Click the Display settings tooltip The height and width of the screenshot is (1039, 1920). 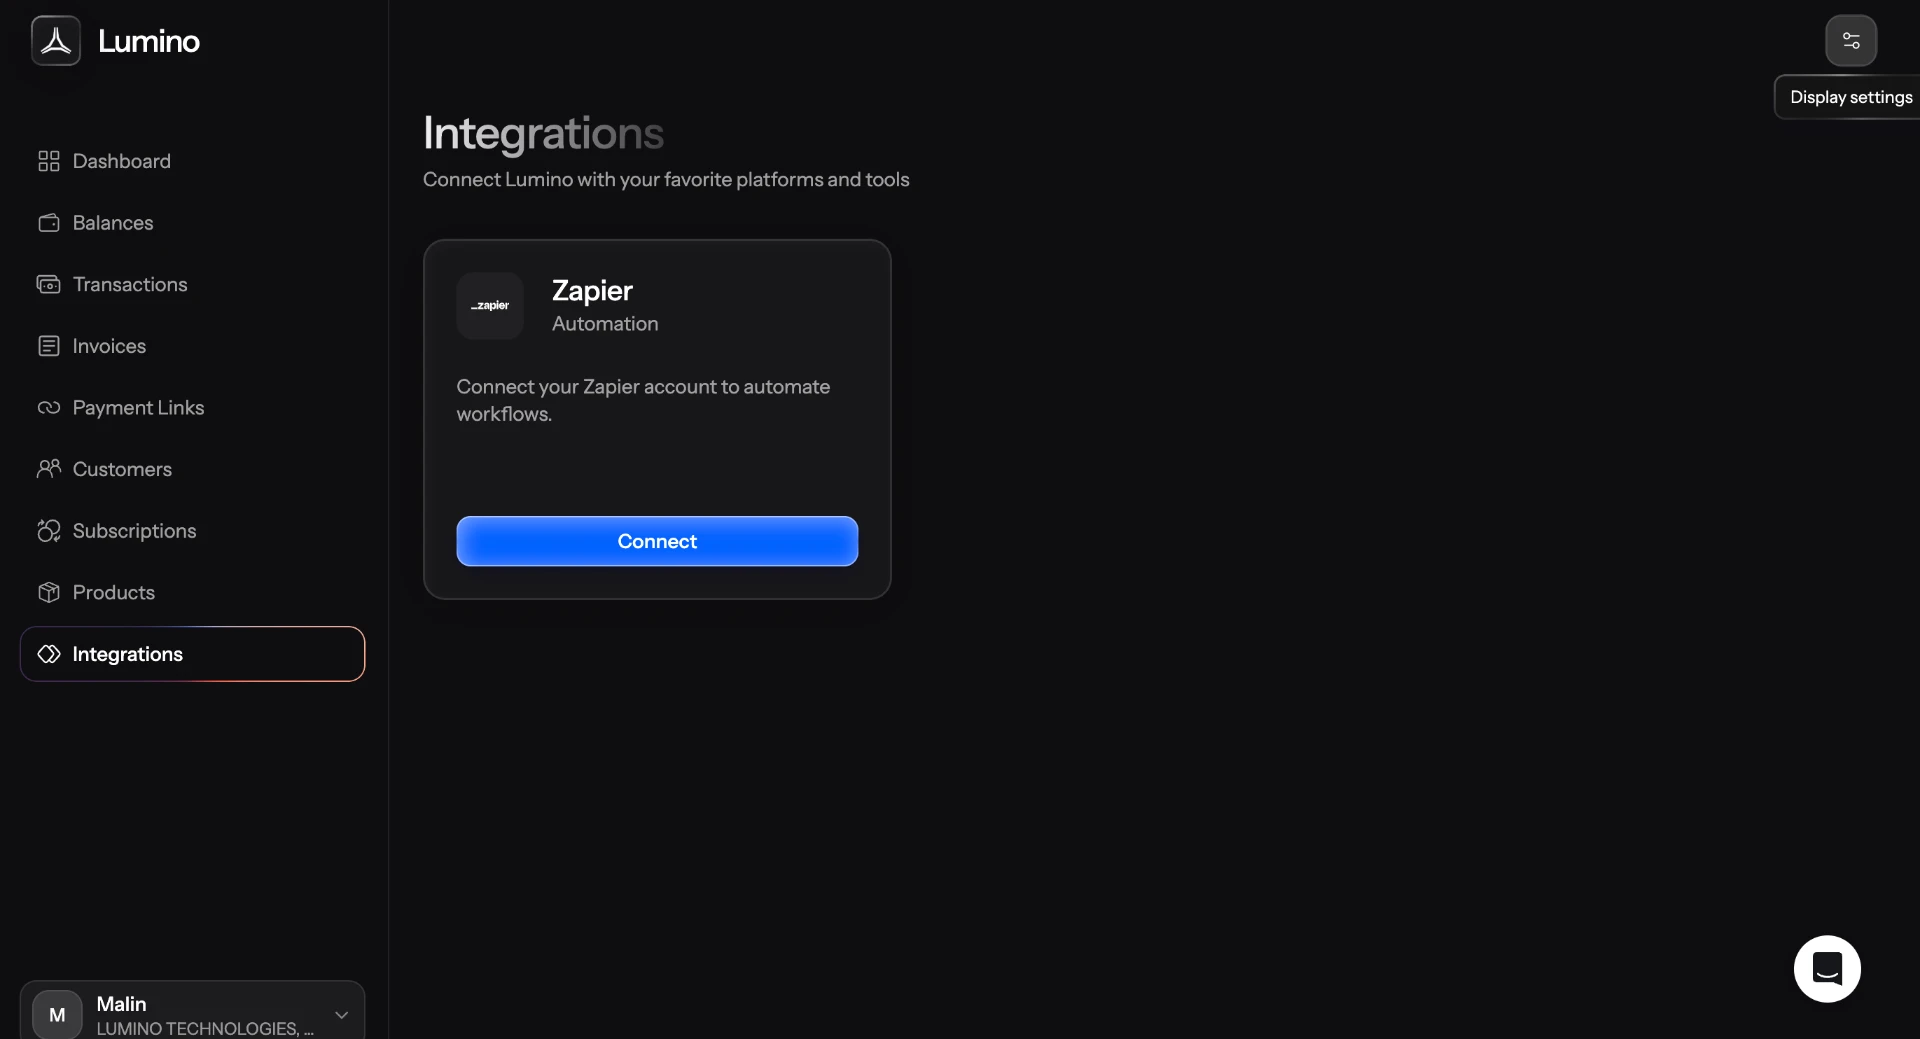pos(1848,97)
